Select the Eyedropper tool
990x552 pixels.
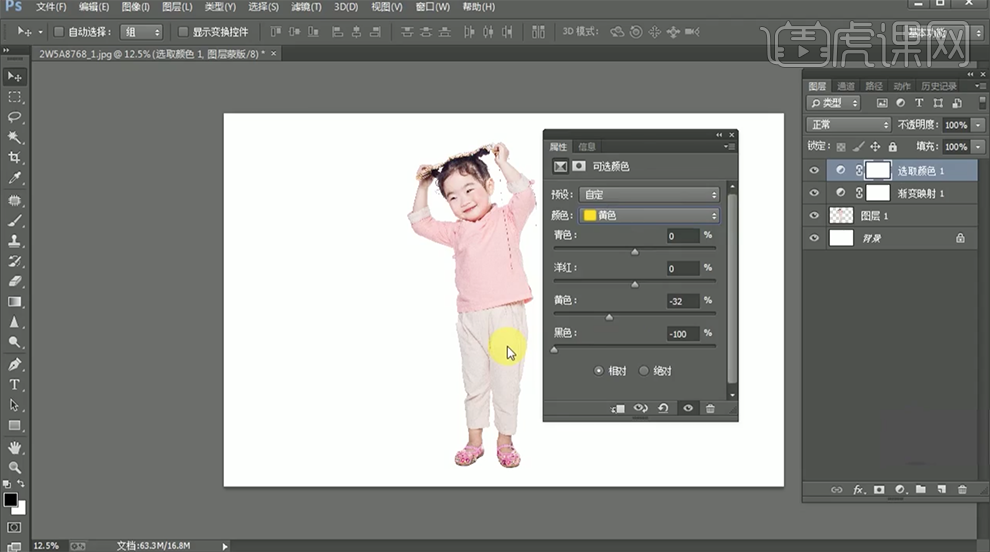[x=15, y=178]
